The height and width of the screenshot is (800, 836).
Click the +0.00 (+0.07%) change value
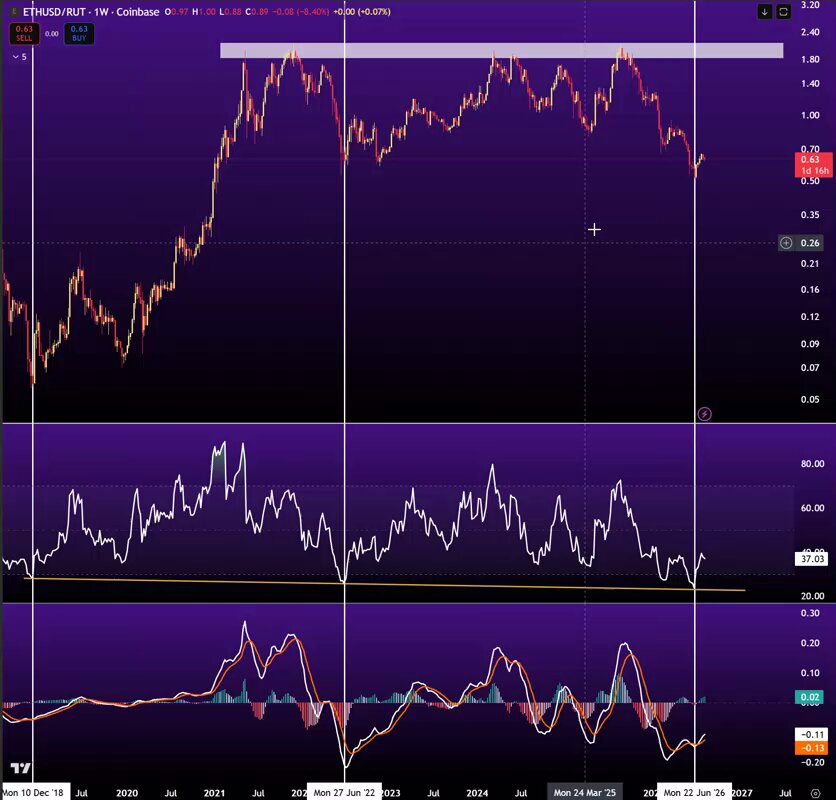point(362,12)
